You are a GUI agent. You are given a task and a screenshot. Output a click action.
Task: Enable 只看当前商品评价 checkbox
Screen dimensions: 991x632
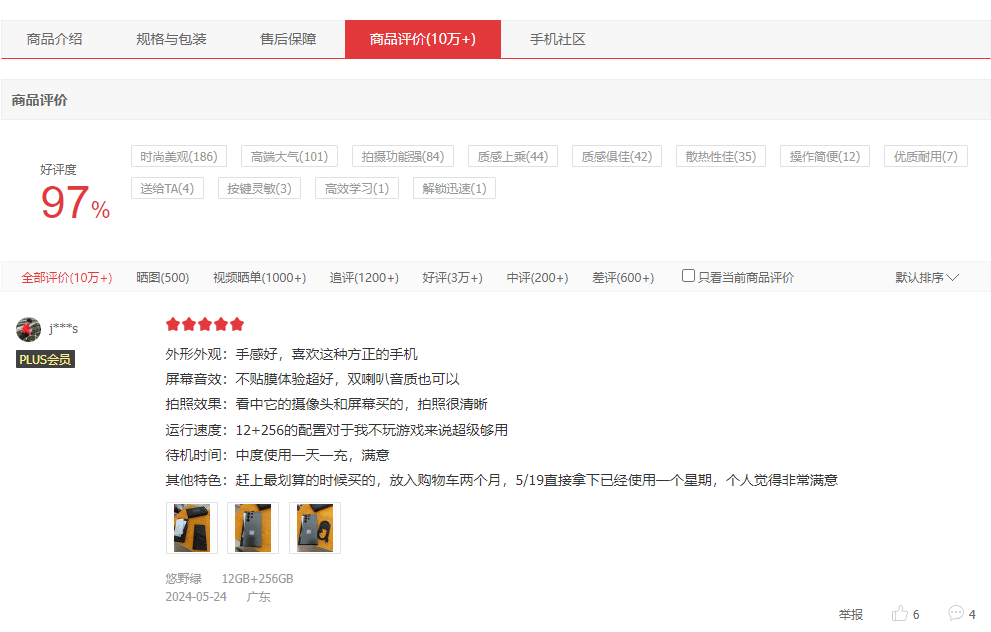tap(688, 276)
